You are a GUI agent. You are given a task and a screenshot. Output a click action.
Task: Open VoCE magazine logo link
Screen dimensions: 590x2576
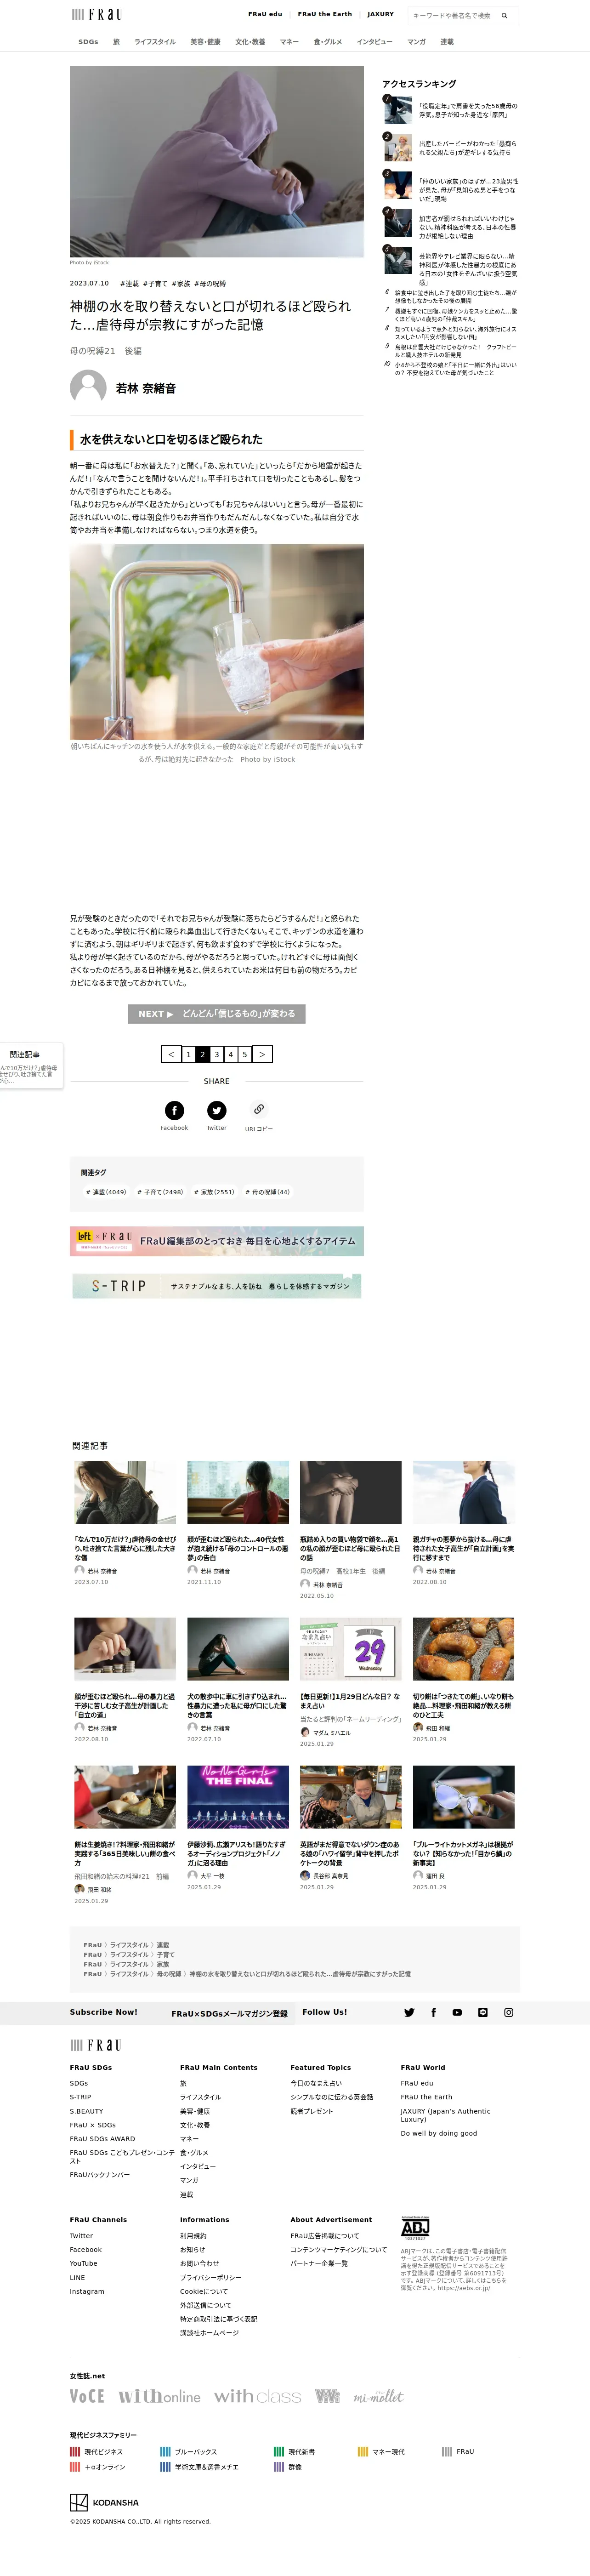tap(87, 2396)
